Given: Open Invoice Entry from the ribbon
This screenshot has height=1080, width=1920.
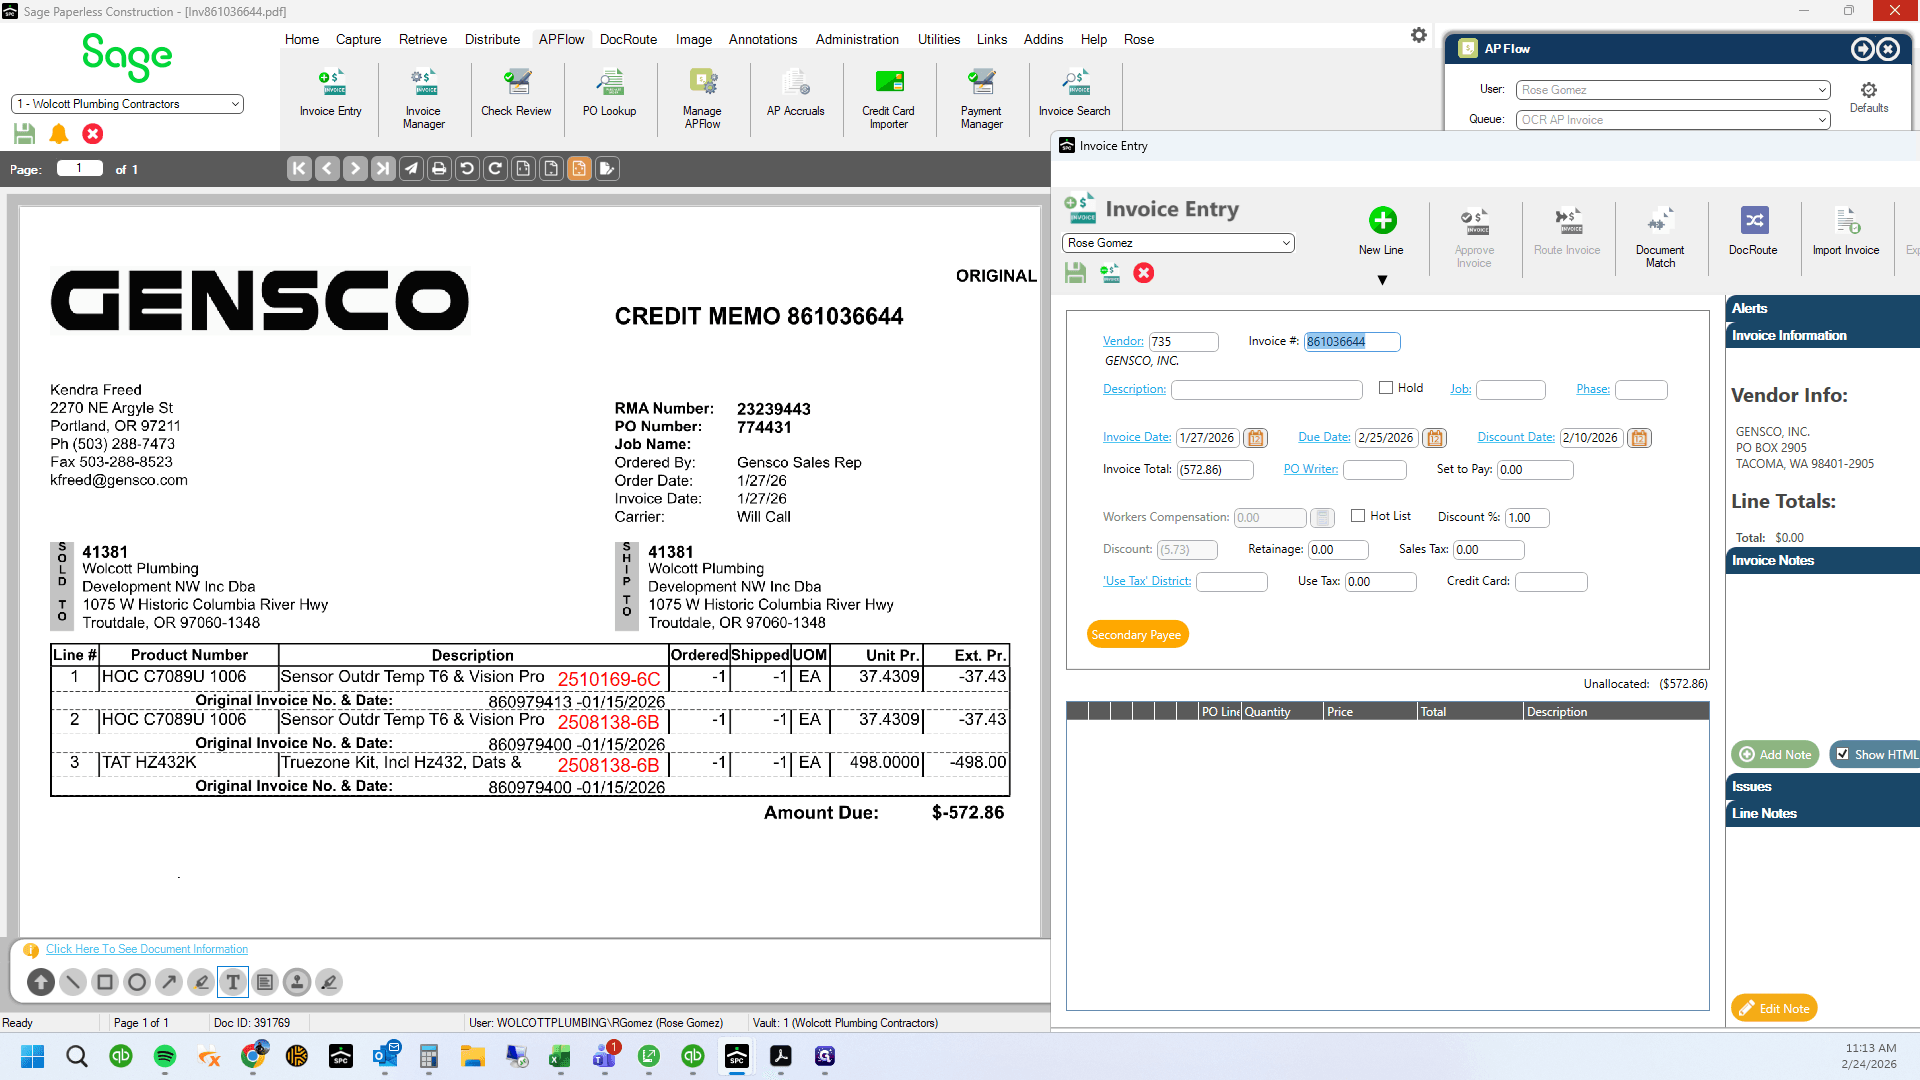Looking at the screenshot, I should (x=331, y=94).
